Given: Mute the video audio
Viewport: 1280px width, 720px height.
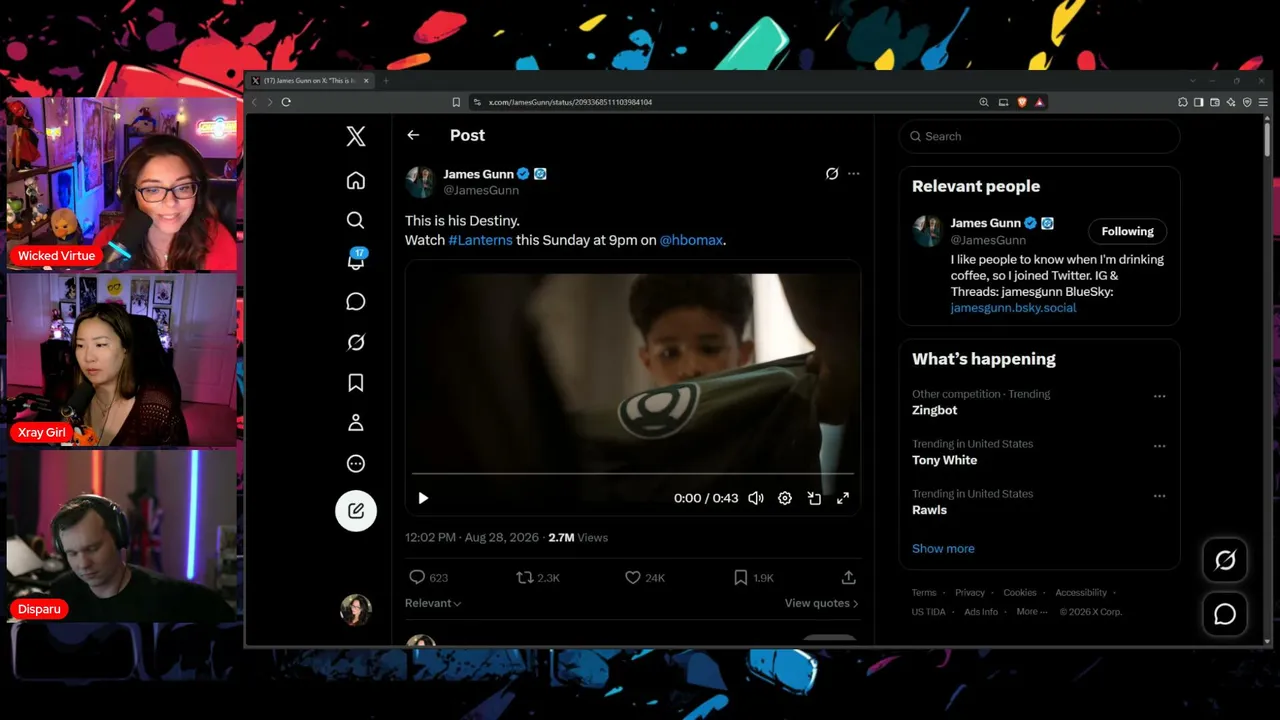Looking at the screenshot, I should [756, 498].
